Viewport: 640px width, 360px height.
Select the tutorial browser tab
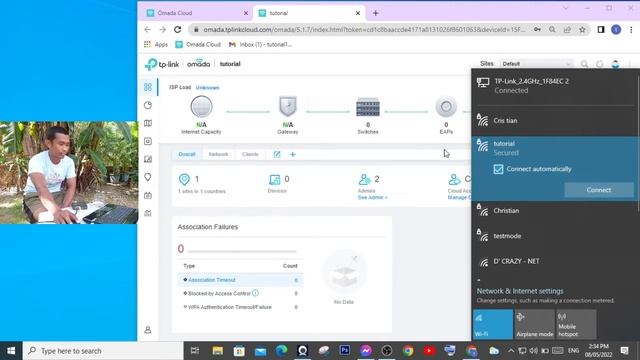coord(309,13)
